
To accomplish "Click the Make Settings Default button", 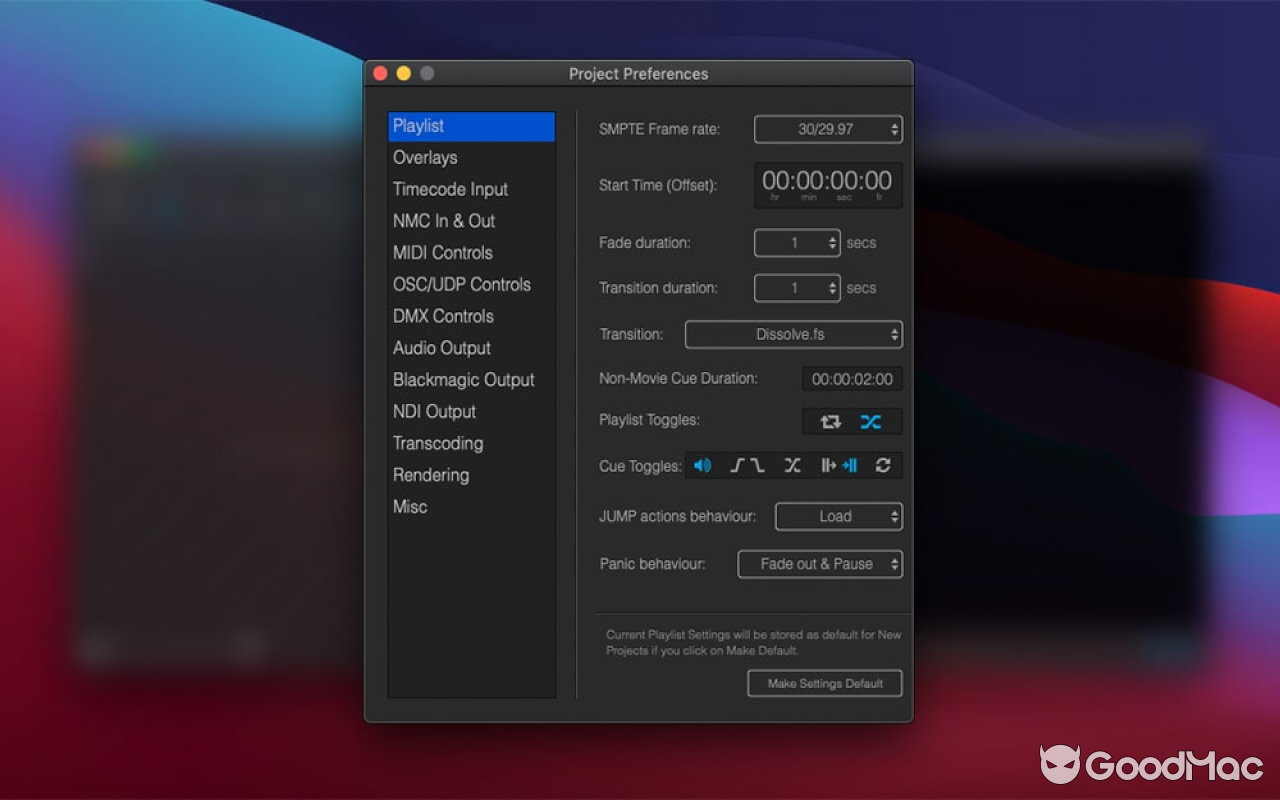I will point(824,683).
